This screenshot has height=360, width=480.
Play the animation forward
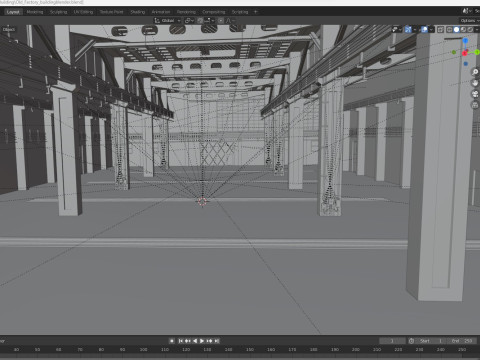tap(202, 341)
